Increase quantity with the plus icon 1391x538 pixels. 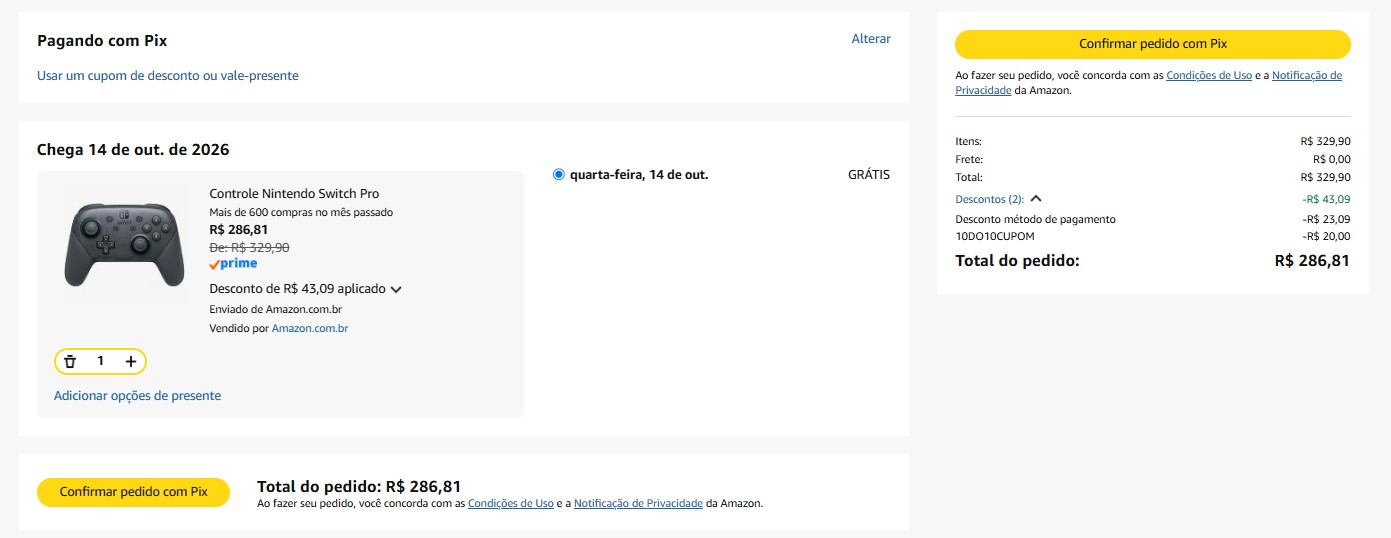click(131, 361)
